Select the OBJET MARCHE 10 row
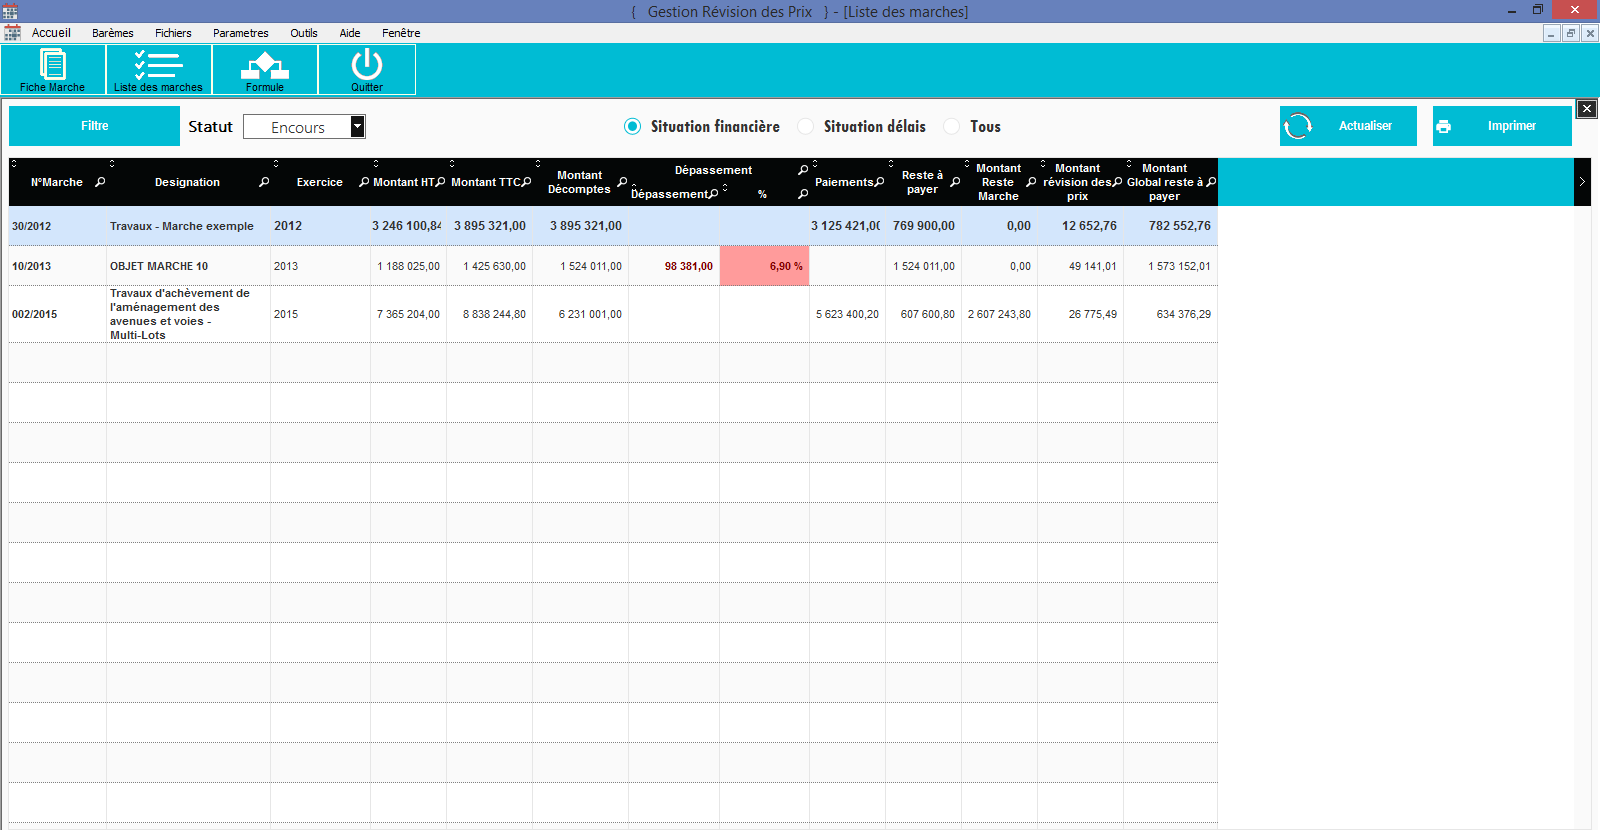The image size is (1600, 830). coord(159,266)
